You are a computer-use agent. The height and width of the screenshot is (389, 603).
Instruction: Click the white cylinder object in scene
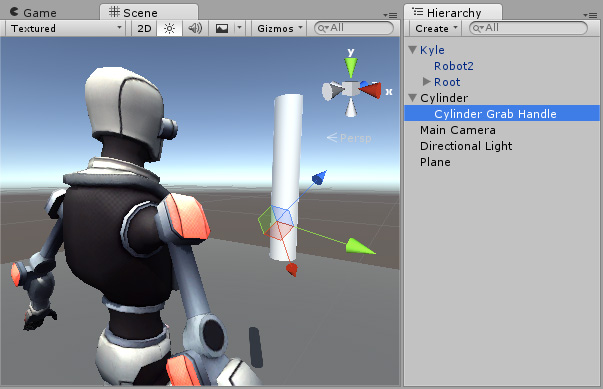coord(287,154)
